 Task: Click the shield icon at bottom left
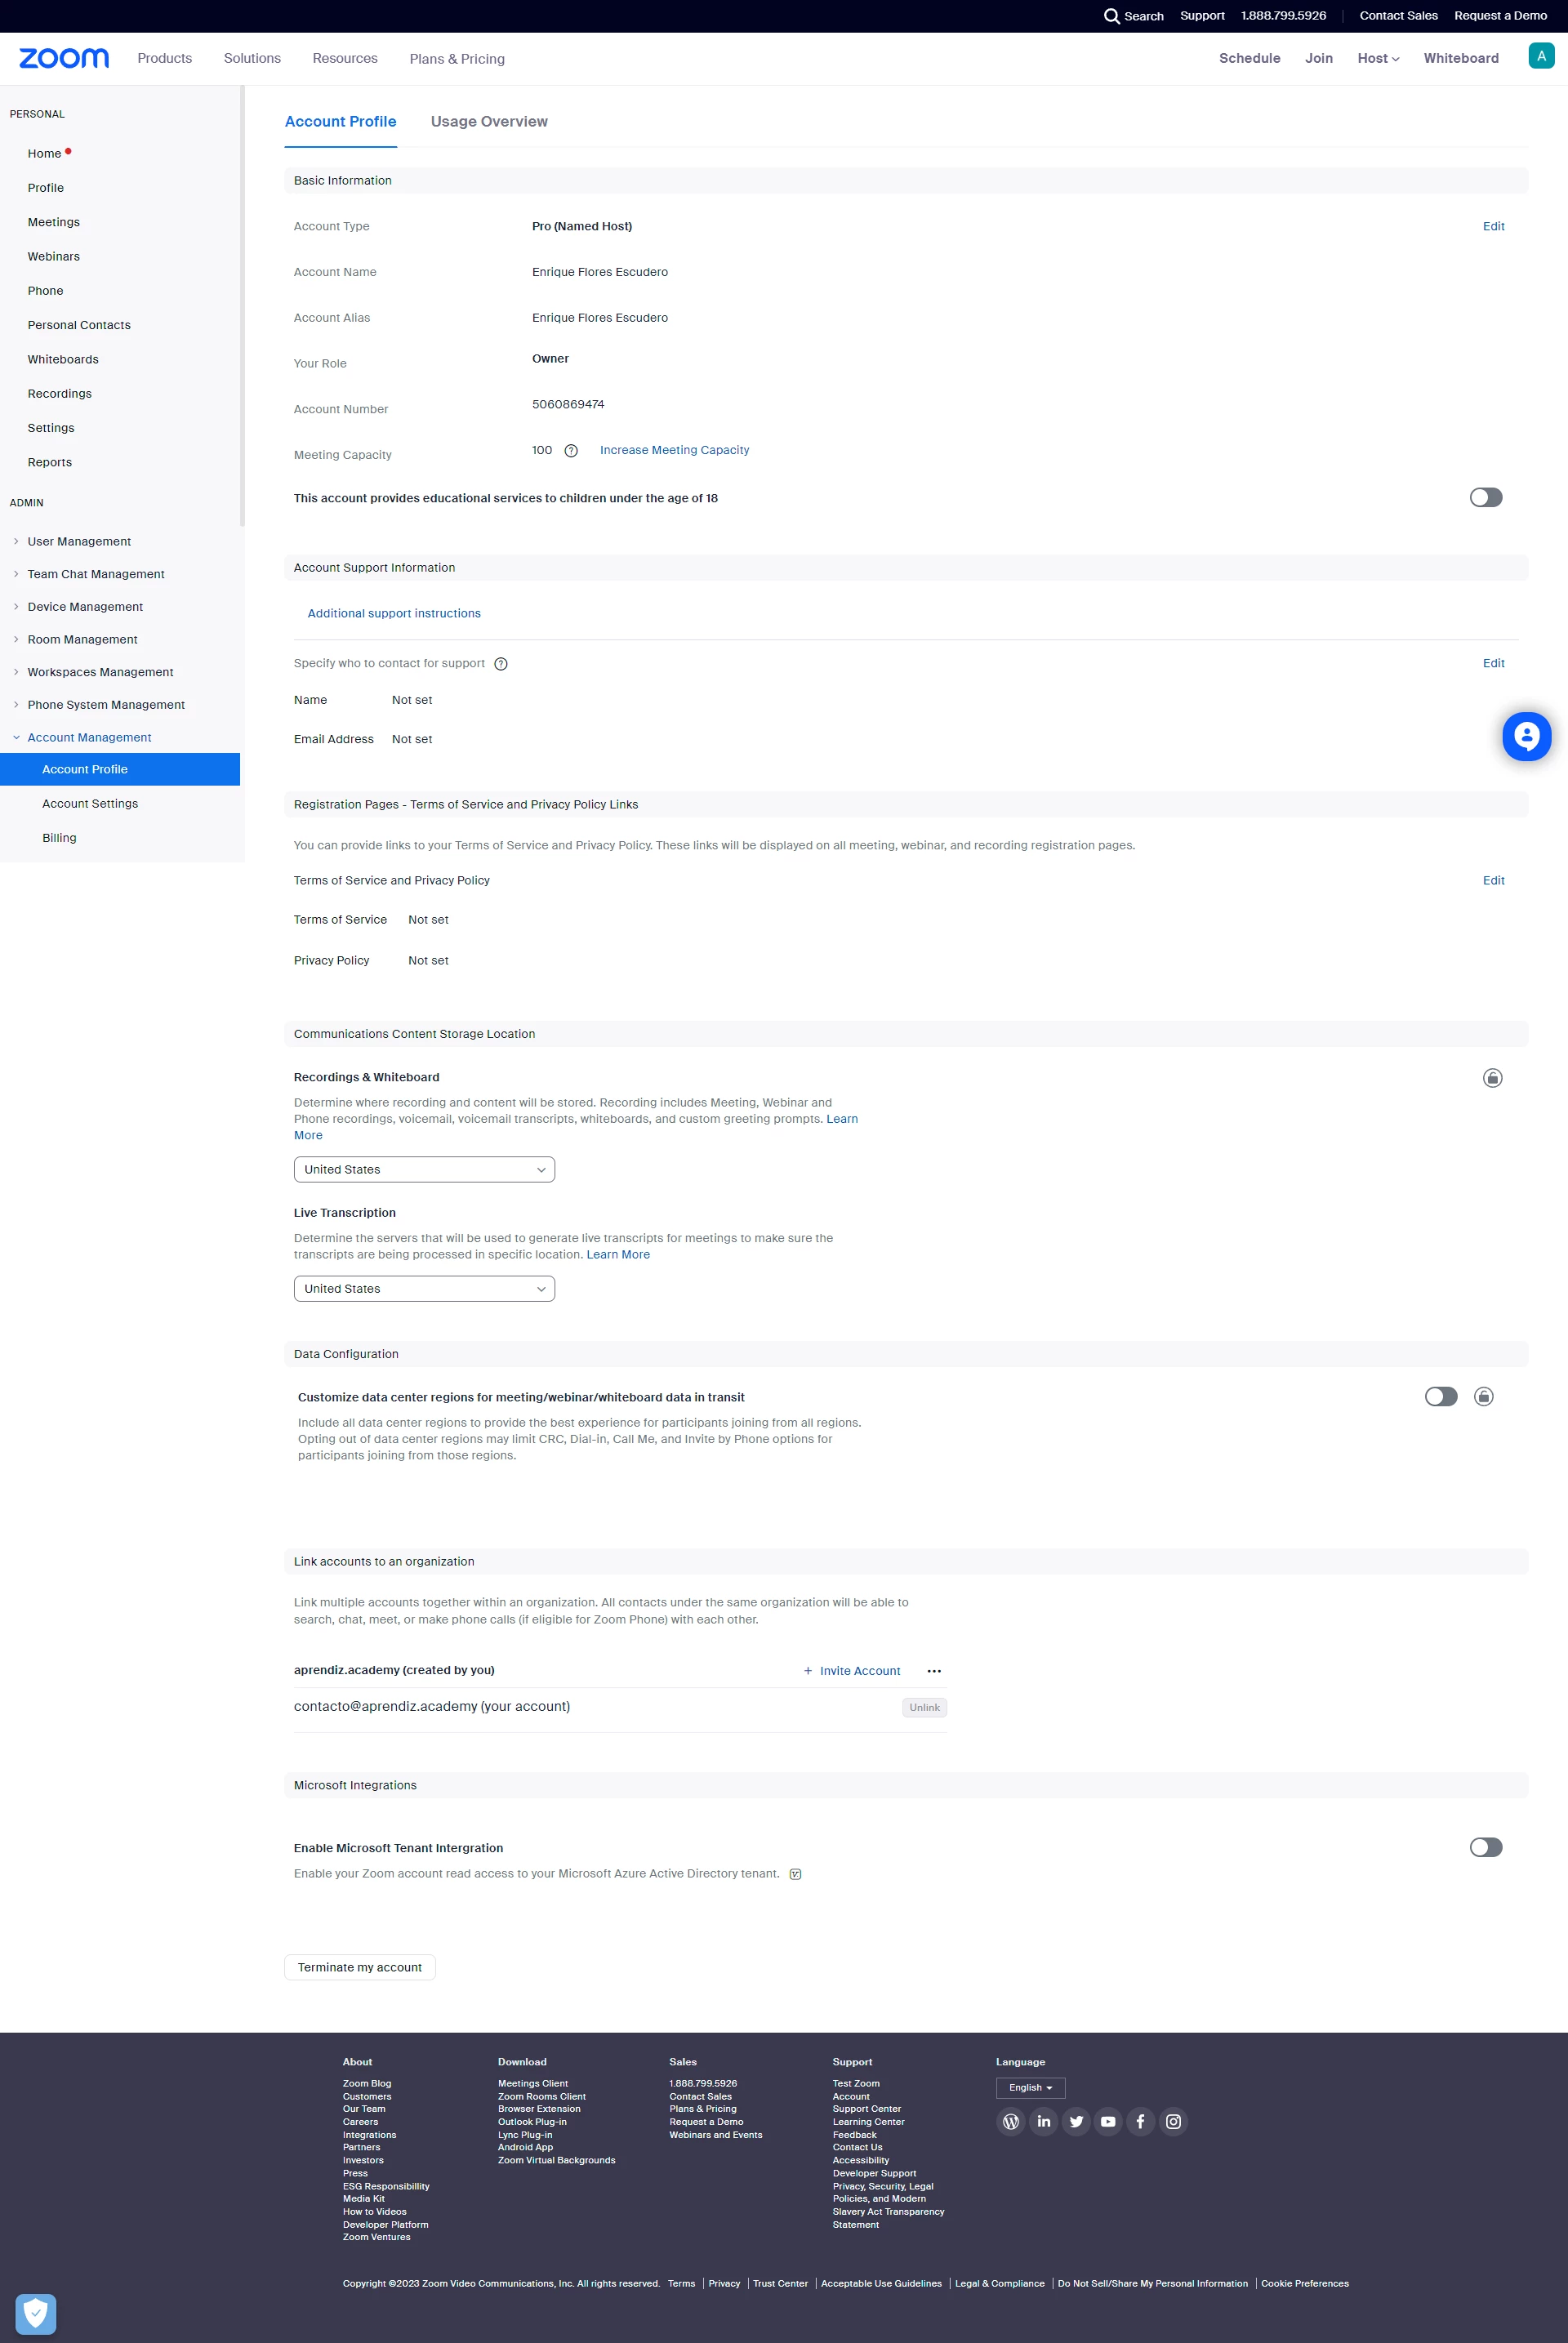[36, 2312]
